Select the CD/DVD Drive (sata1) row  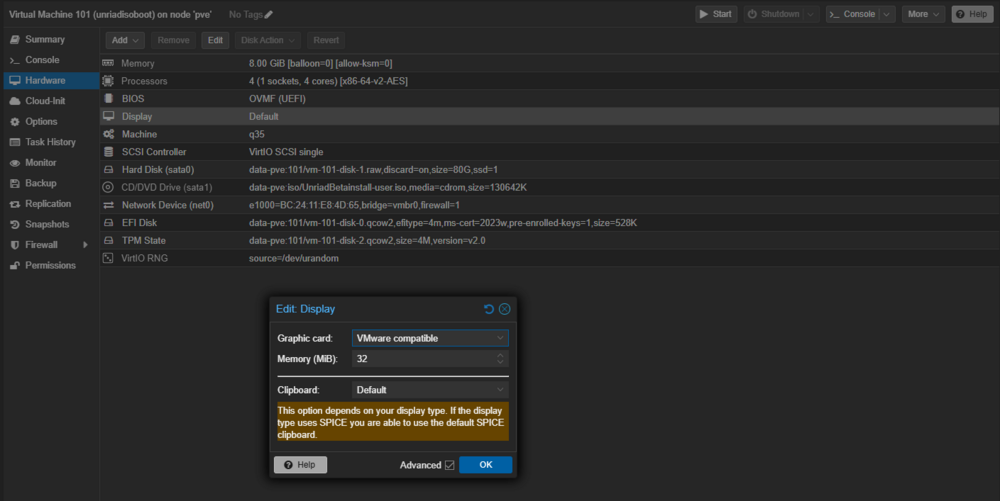pyautogui.click(x=549, y=187)
